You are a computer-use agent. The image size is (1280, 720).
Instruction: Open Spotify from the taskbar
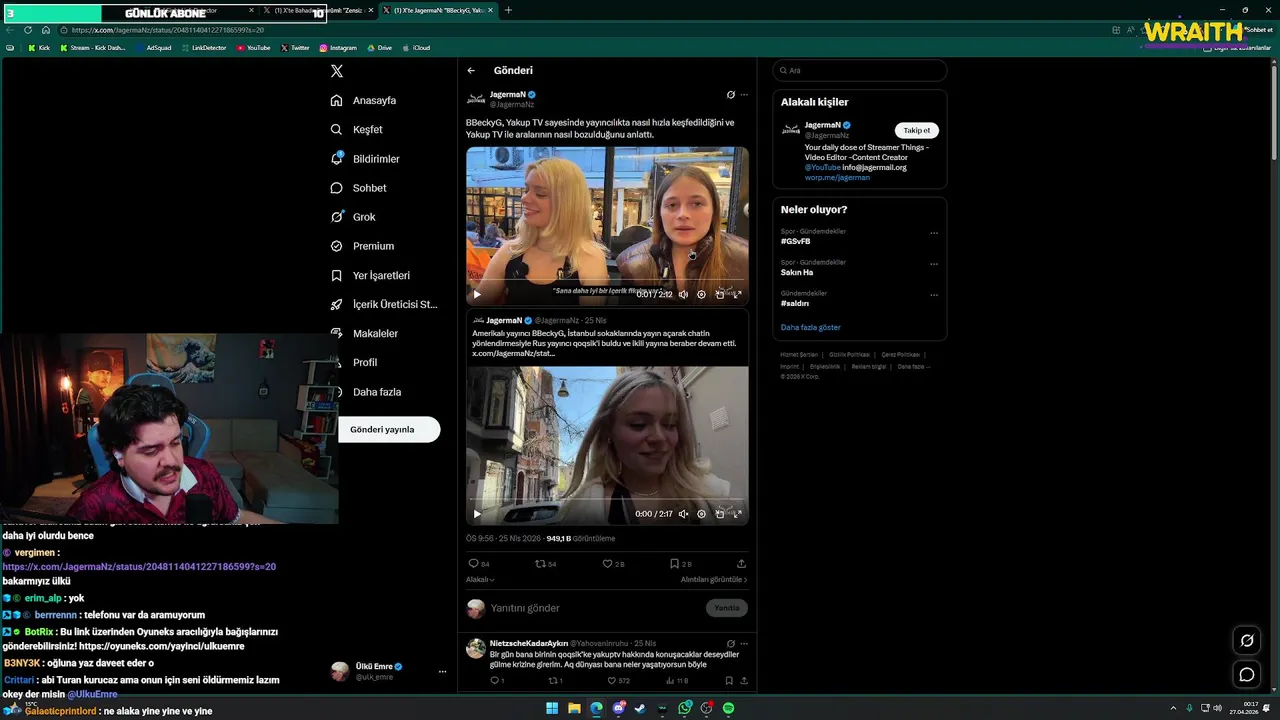728,708
